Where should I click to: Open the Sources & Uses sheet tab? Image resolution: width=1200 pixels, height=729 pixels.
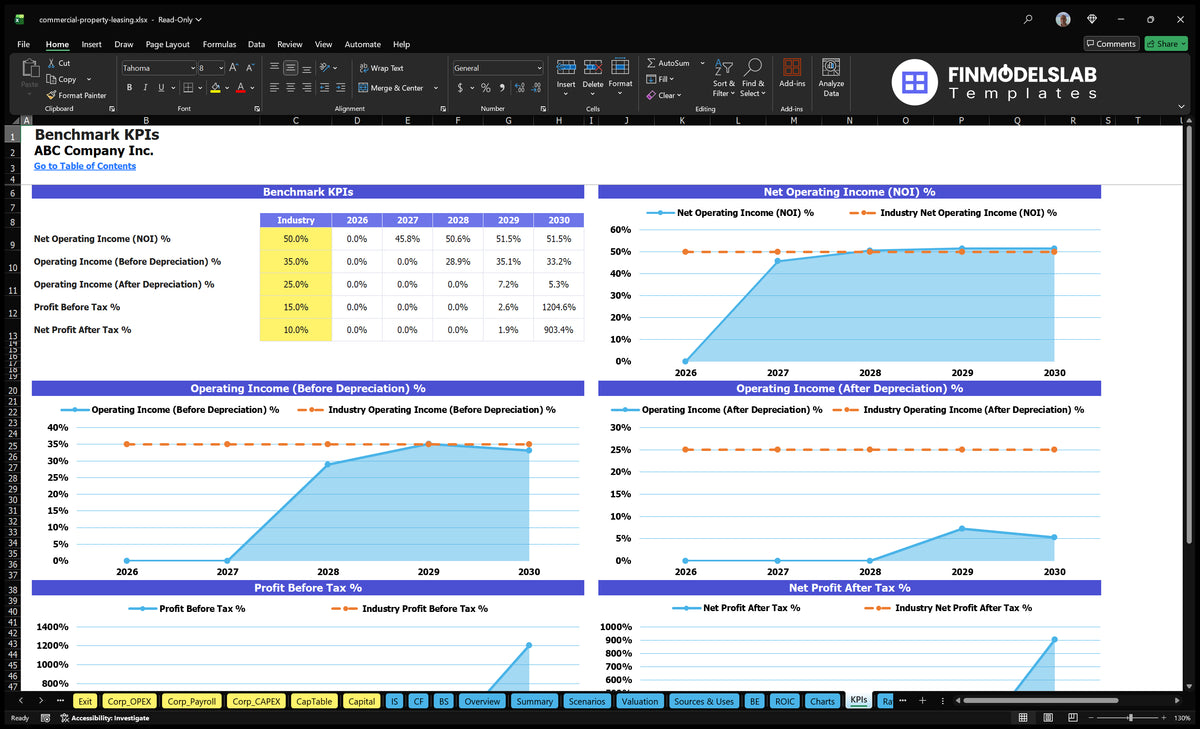pyautogui.click(x=703, y=701)
